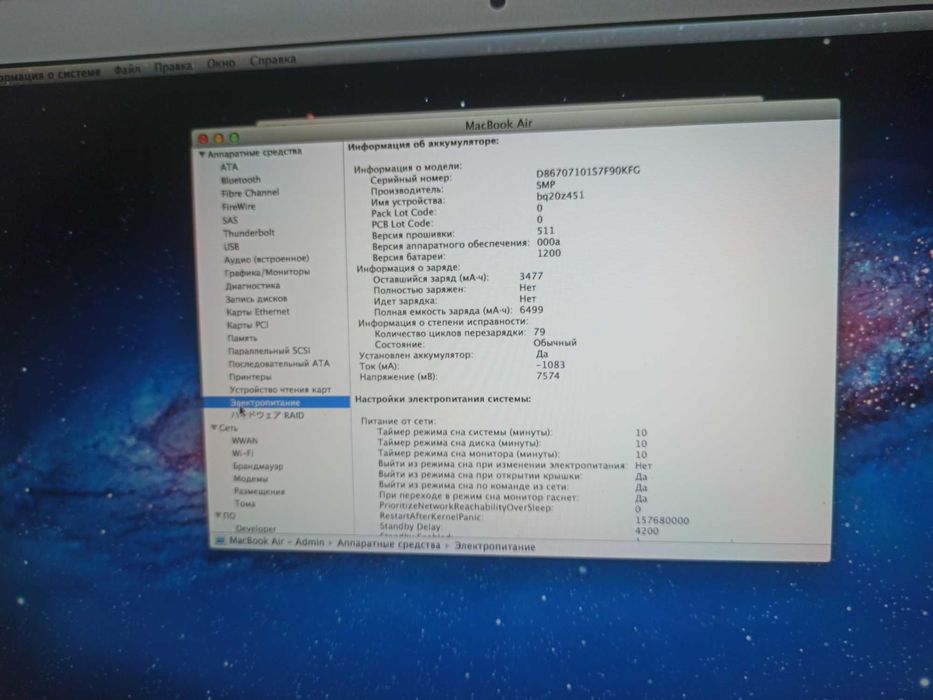This screenshot has height=700, width=933.
Task: Select Аудио (встроенное) in the sidebar
Action: pos(267,259)
